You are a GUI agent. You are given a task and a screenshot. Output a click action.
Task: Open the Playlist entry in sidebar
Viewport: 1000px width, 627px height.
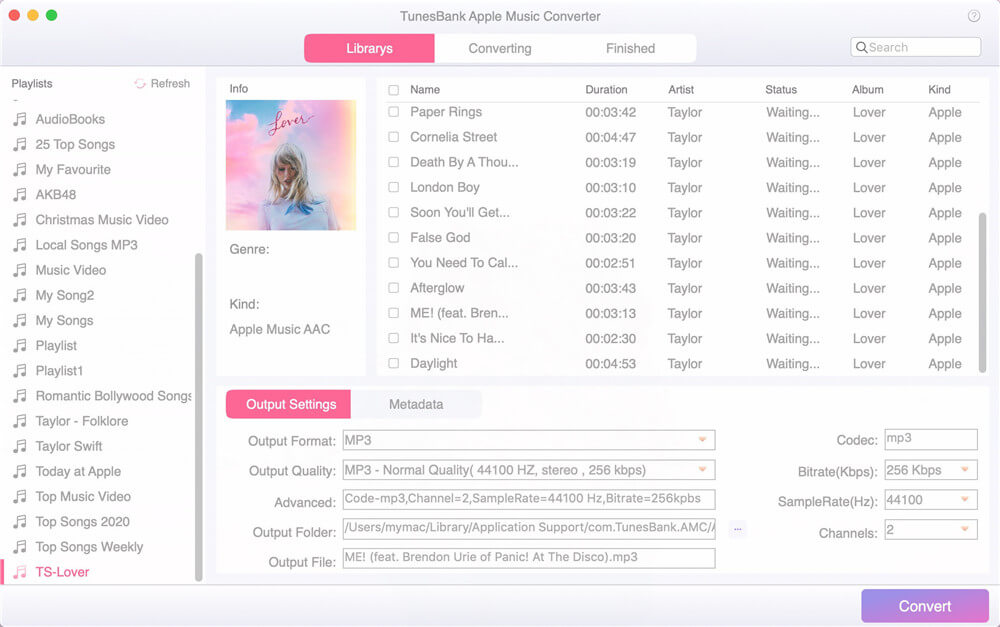tap(56, 346)
